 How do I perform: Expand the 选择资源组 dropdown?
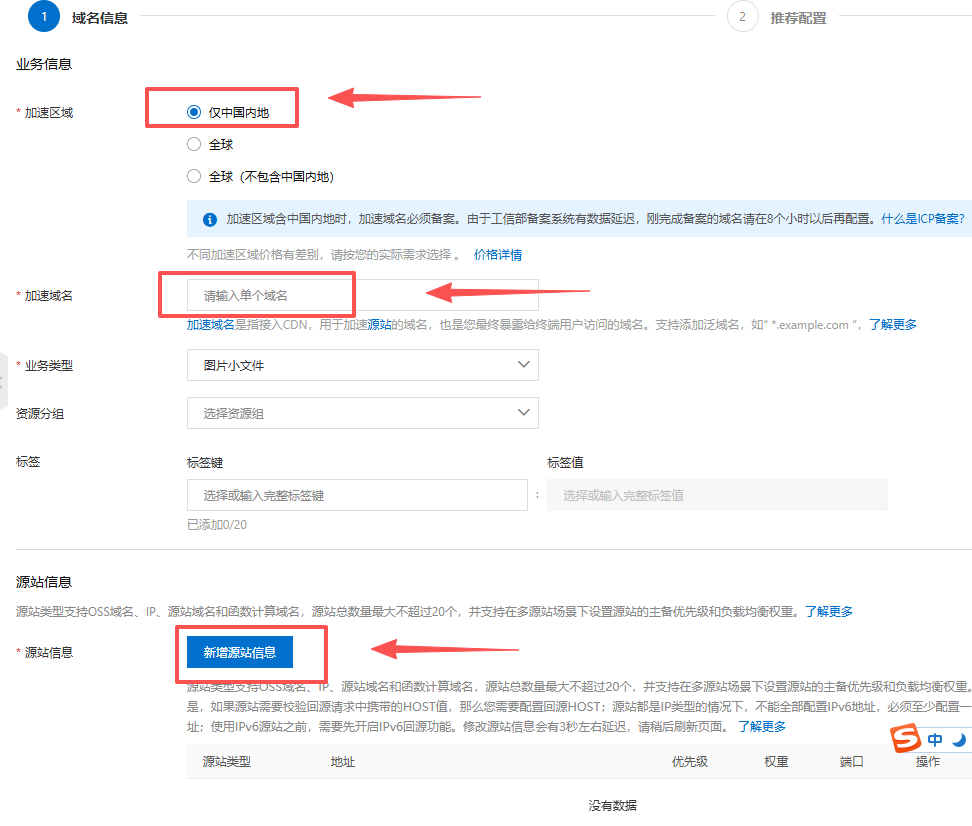[363, 414]
